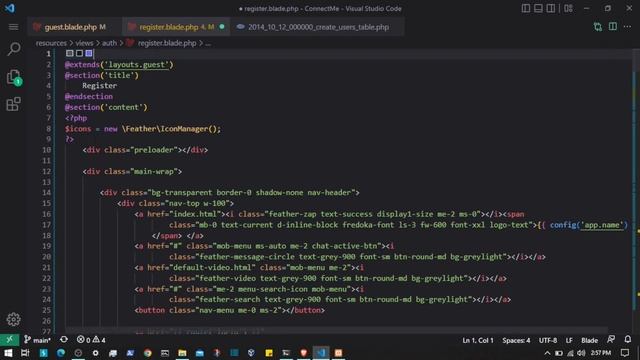Open Brave browser from taskbar
Viewport: 640px width, 360px height.
click(303, 353)
